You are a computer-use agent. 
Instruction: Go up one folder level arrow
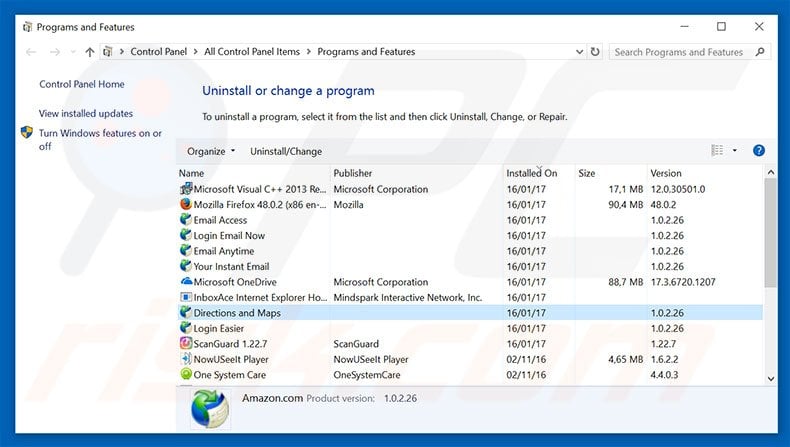click(90, 52)
